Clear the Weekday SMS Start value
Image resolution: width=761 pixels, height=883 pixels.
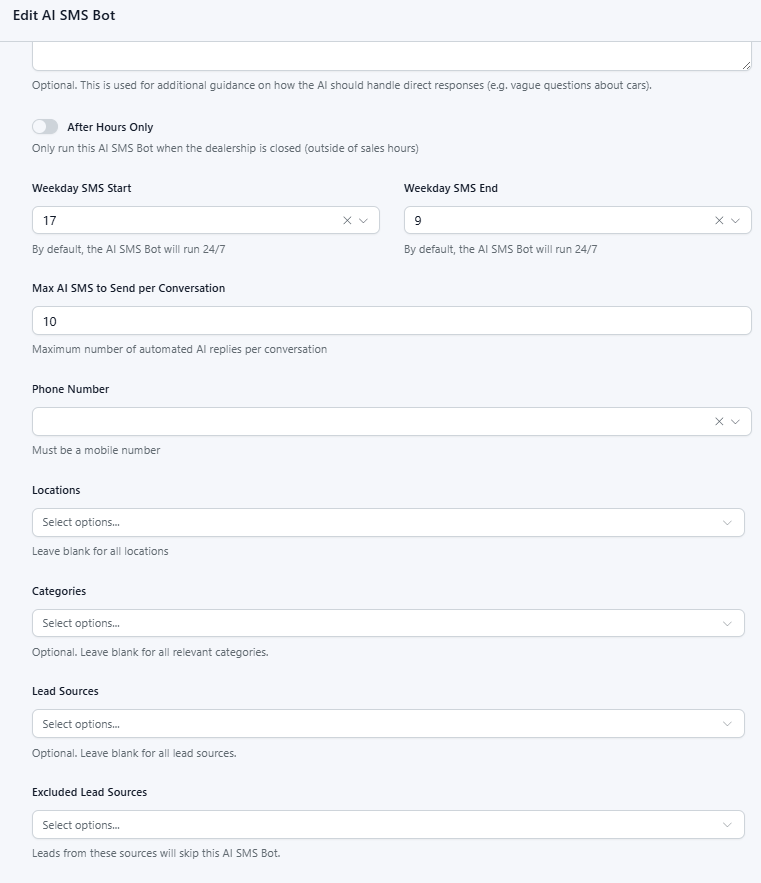click(x=347, y=221)
